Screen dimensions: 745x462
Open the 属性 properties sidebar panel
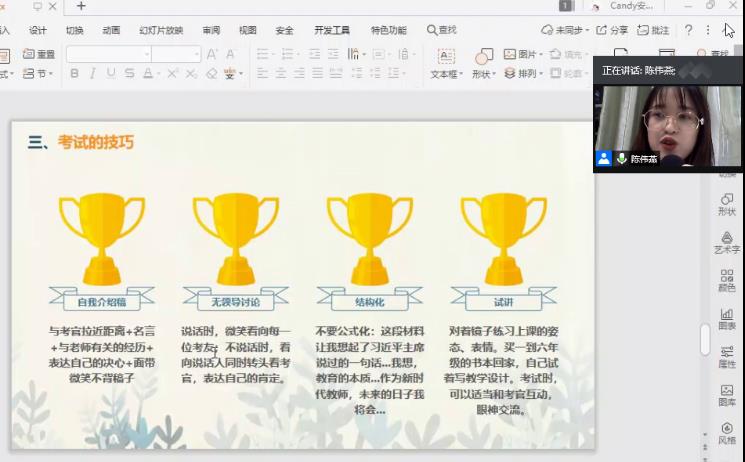click(727, 357)
